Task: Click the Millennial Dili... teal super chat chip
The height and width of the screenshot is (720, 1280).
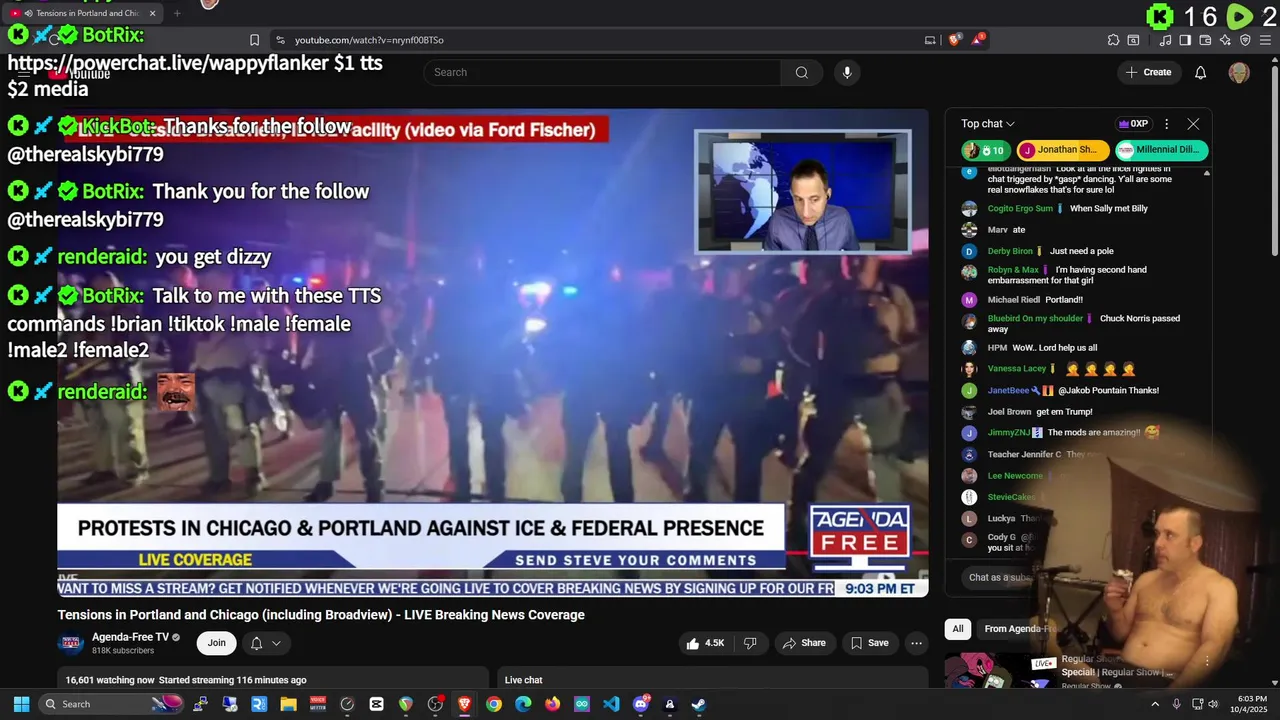Action: 1162,150
